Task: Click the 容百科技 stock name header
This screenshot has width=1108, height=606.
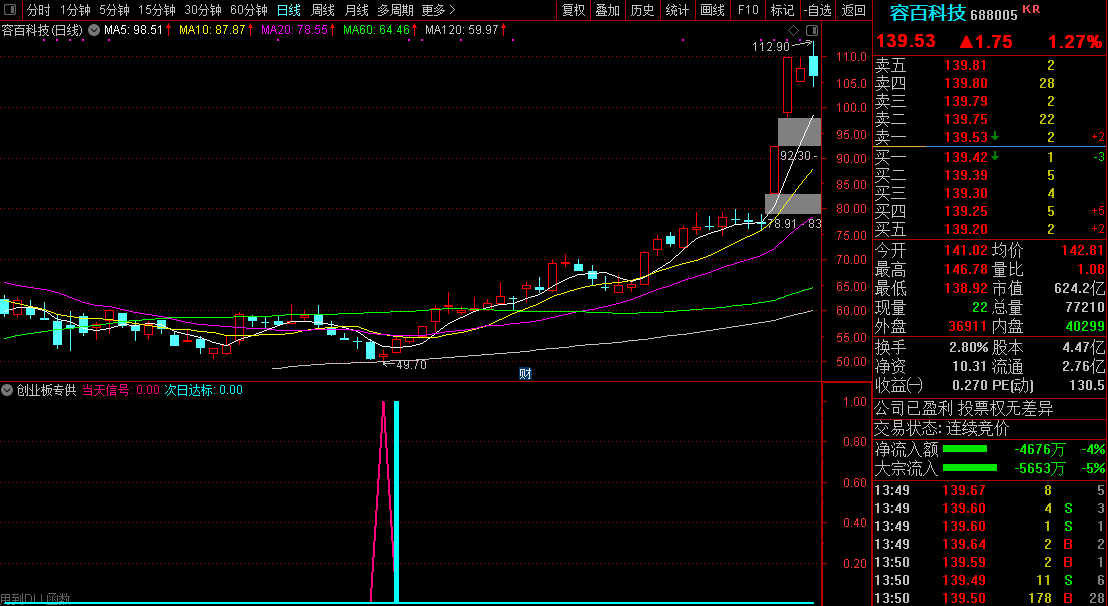Action: pyautogui.click(x=927, y=14)
